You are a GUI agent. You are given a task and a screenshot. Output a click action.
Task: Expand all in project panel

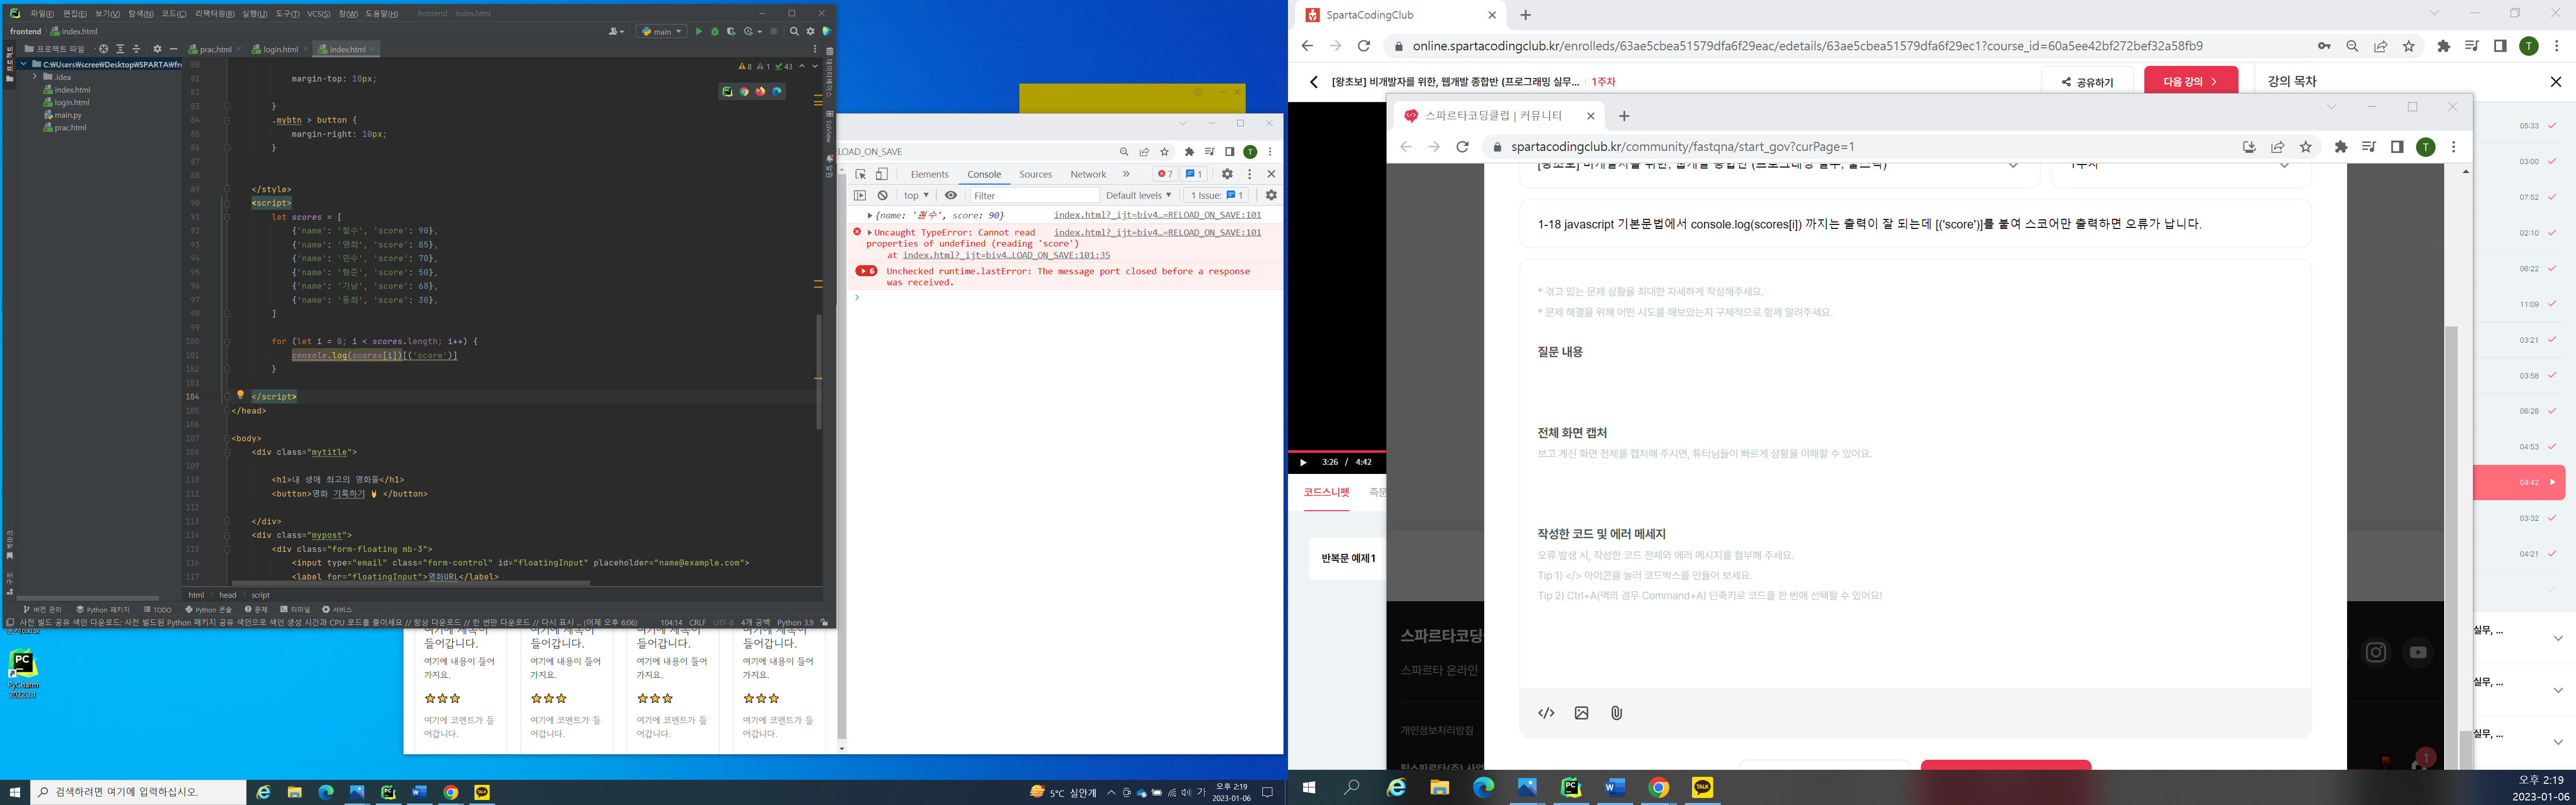(120, 49)
